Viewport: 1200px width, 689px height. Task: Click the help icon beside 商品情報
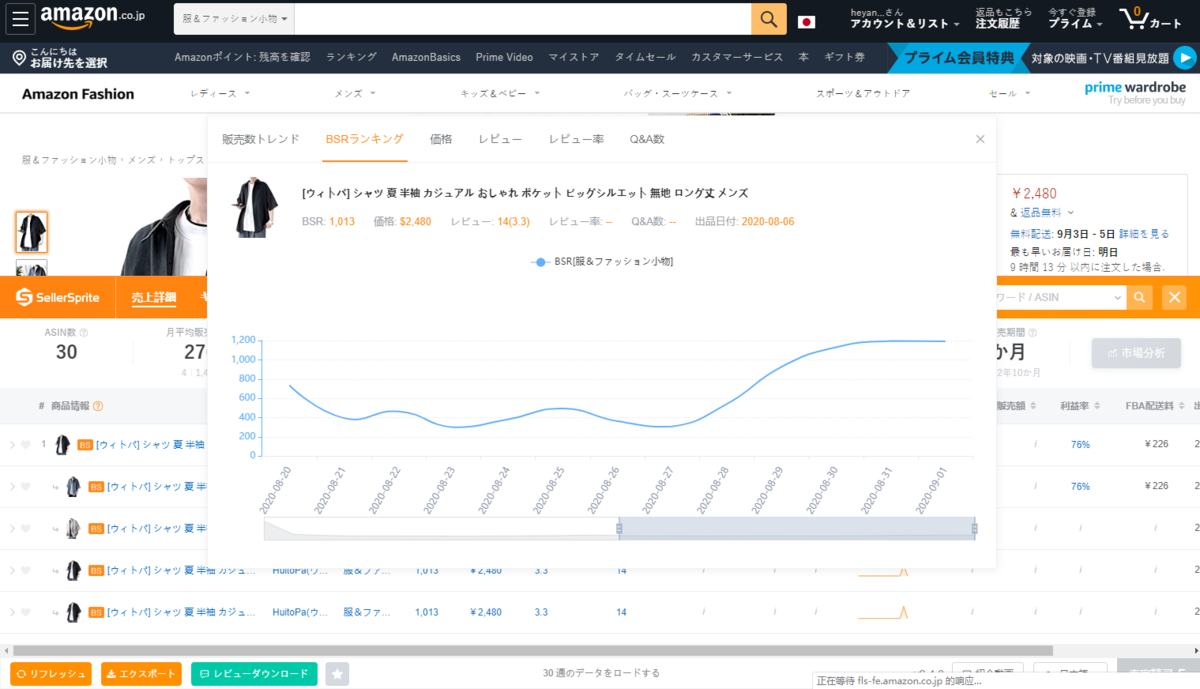coord(98,406)
